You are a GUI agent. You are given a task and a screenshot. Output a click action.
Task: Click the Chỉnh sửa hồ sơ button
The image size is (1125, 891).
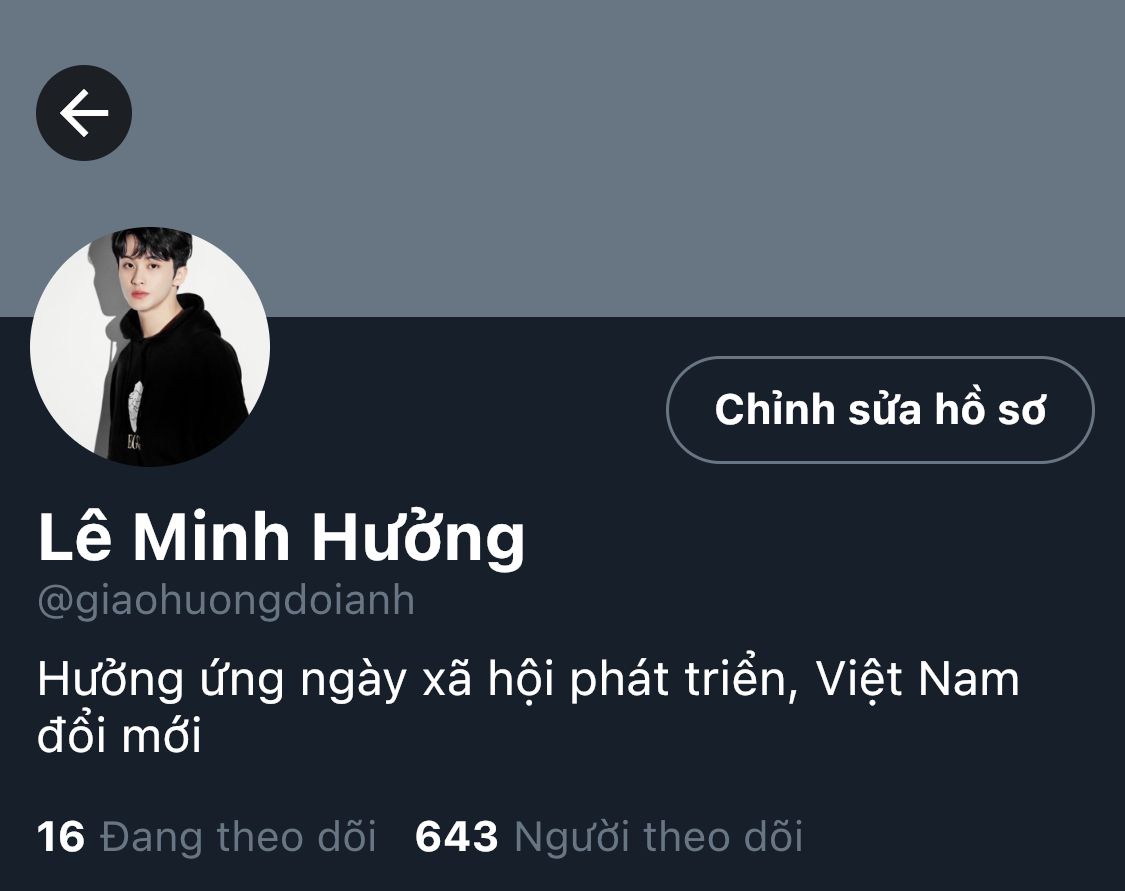click(880, 410)
